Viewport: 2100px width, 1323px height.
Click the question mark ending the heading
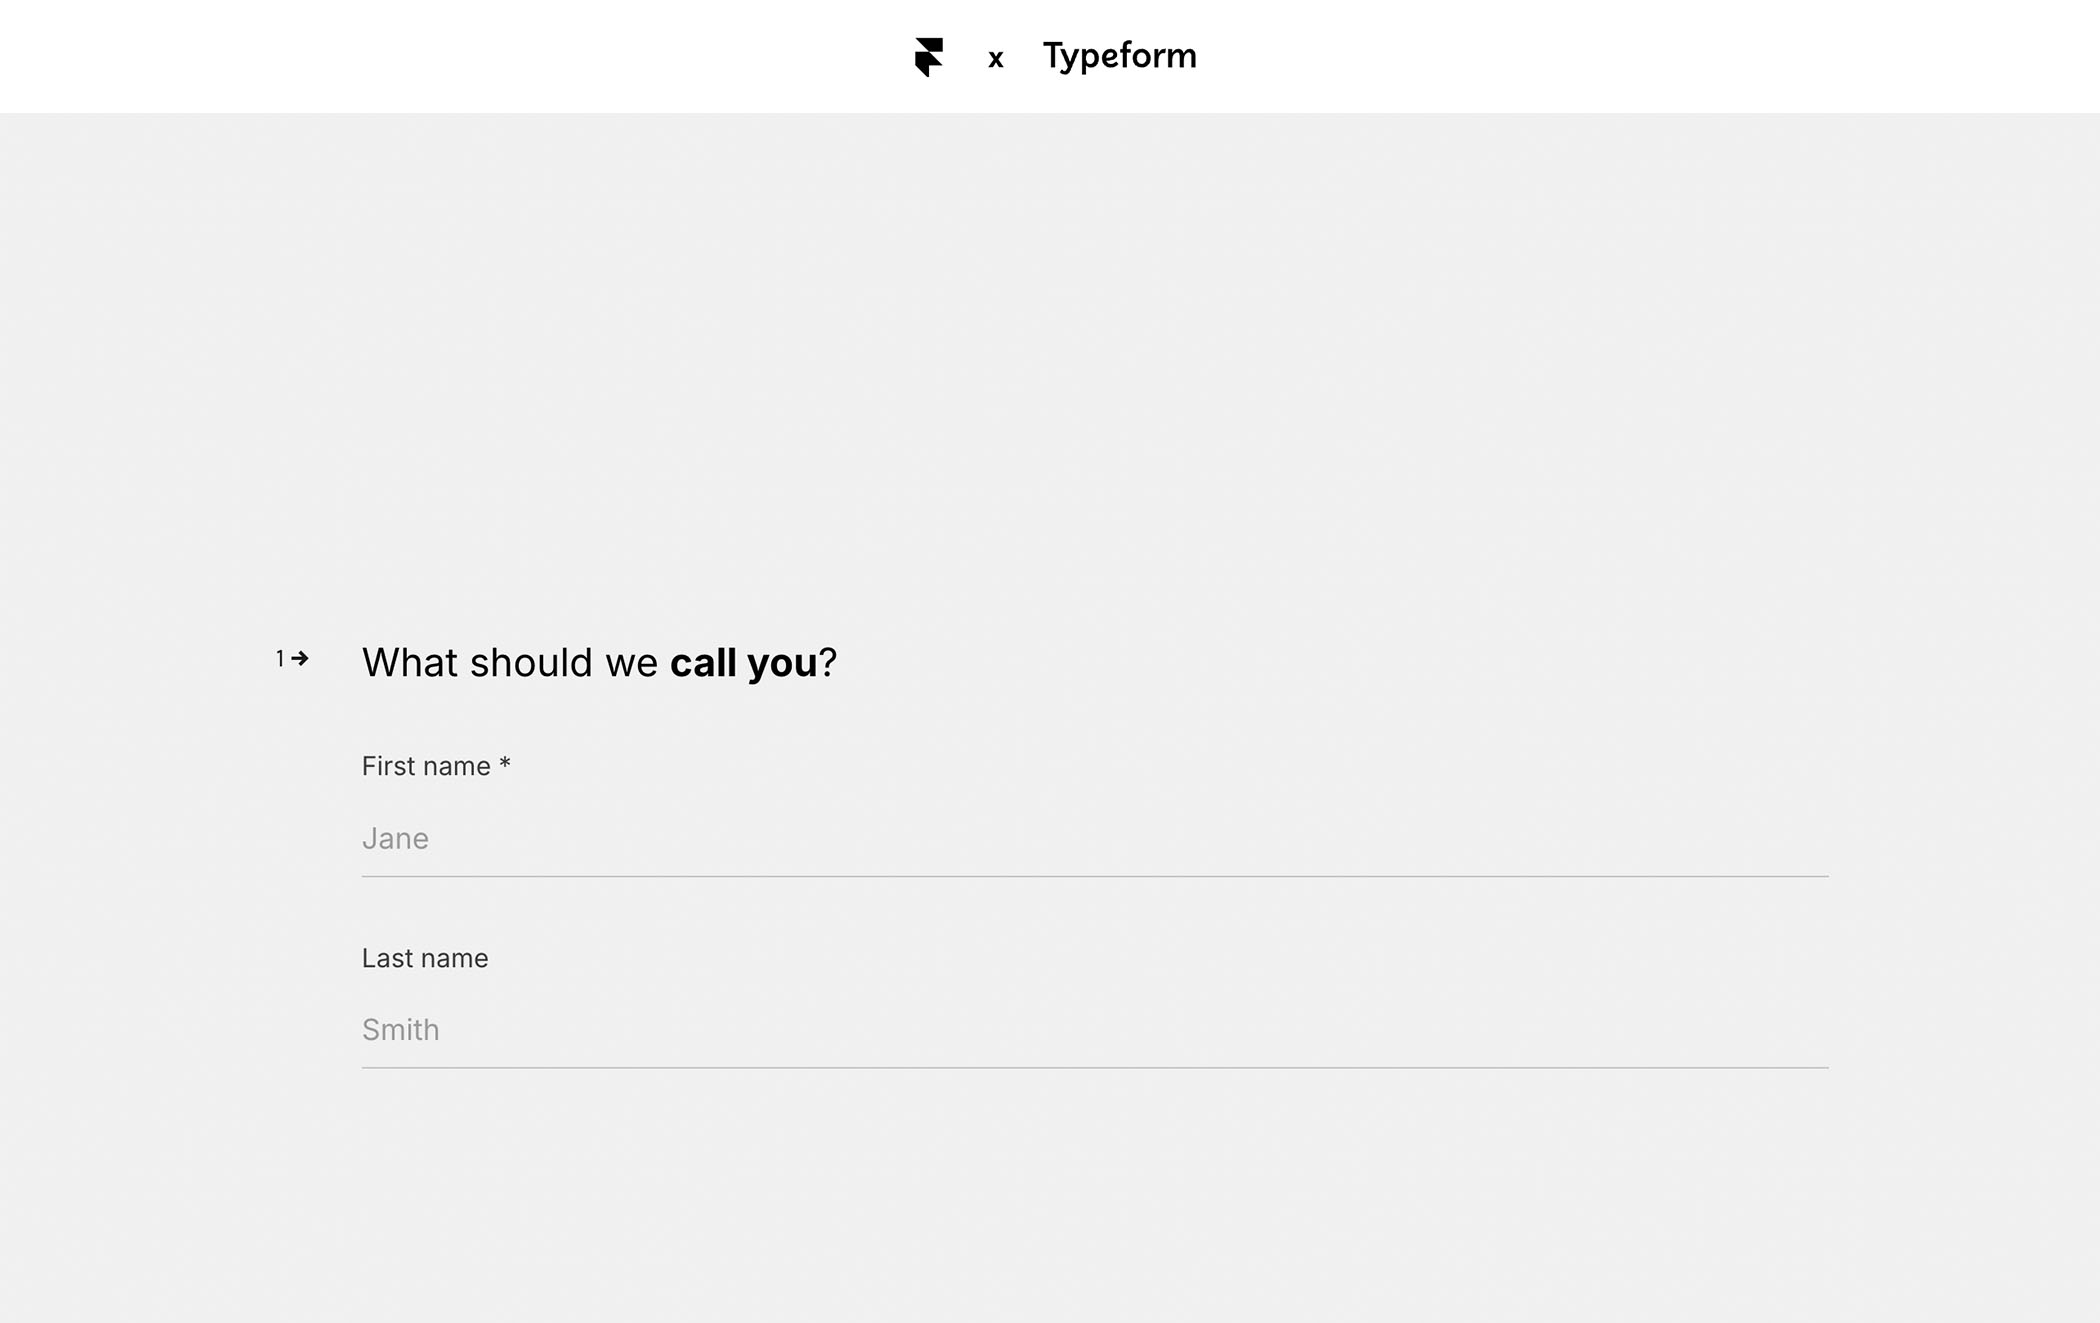[x=828, y=663]
